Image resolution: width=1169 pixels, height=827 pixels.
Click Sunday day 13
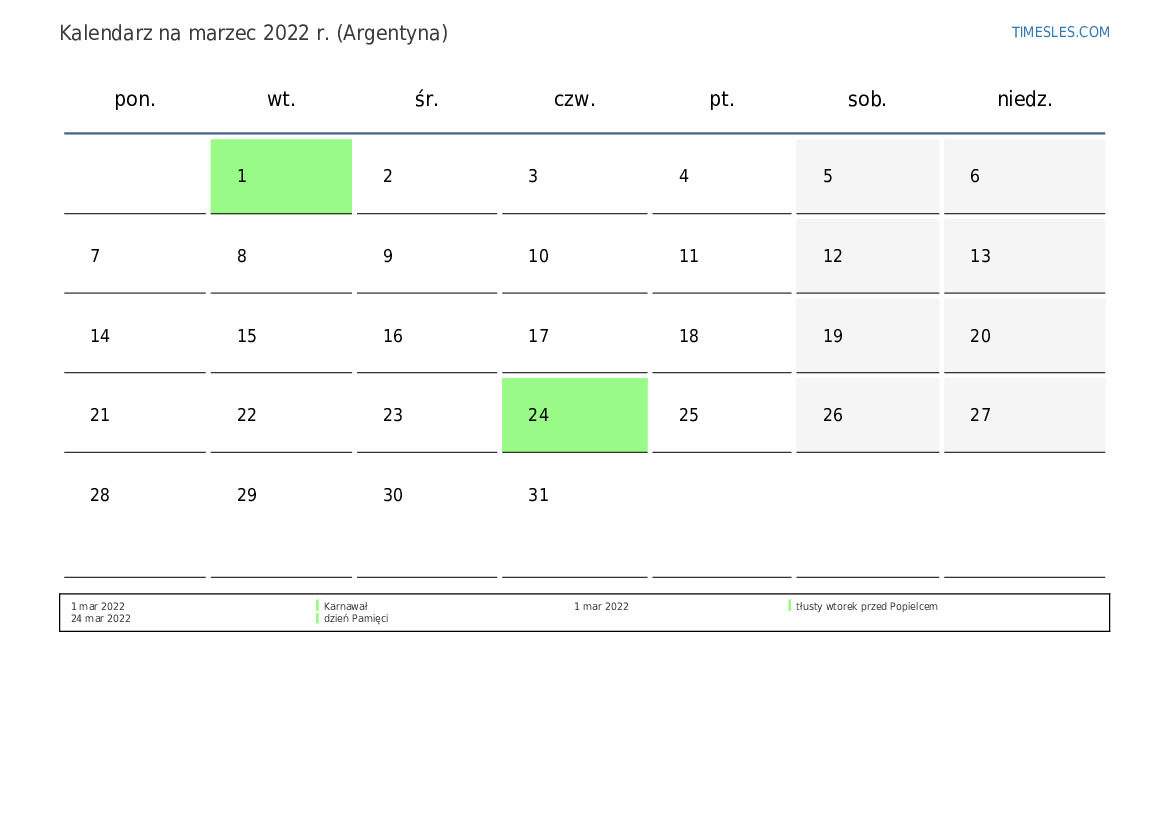point(1024,256)
